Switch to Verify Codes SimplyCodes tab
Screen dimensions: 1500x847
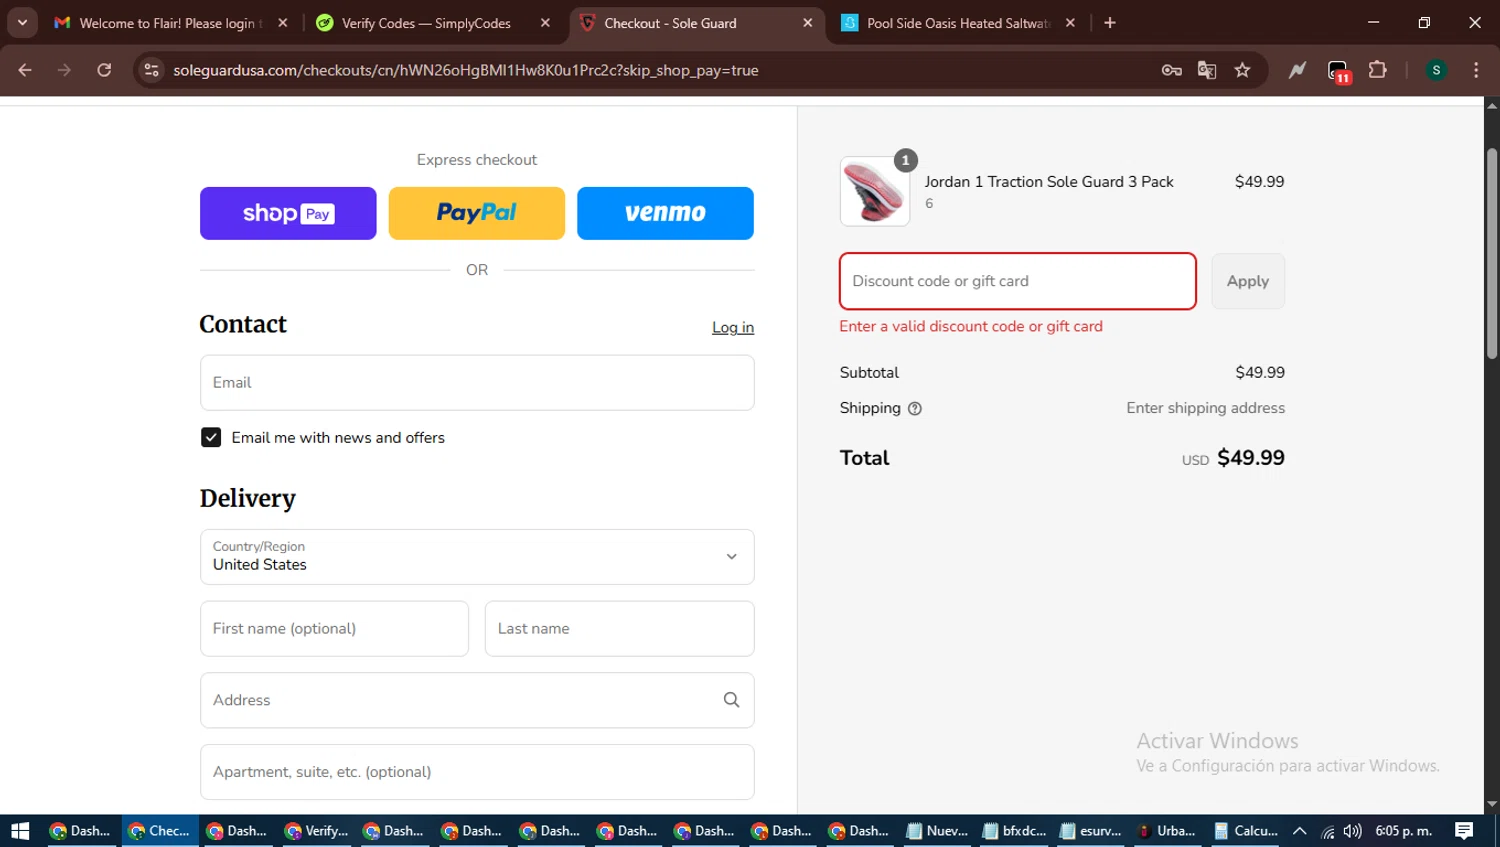coord(432,22)
